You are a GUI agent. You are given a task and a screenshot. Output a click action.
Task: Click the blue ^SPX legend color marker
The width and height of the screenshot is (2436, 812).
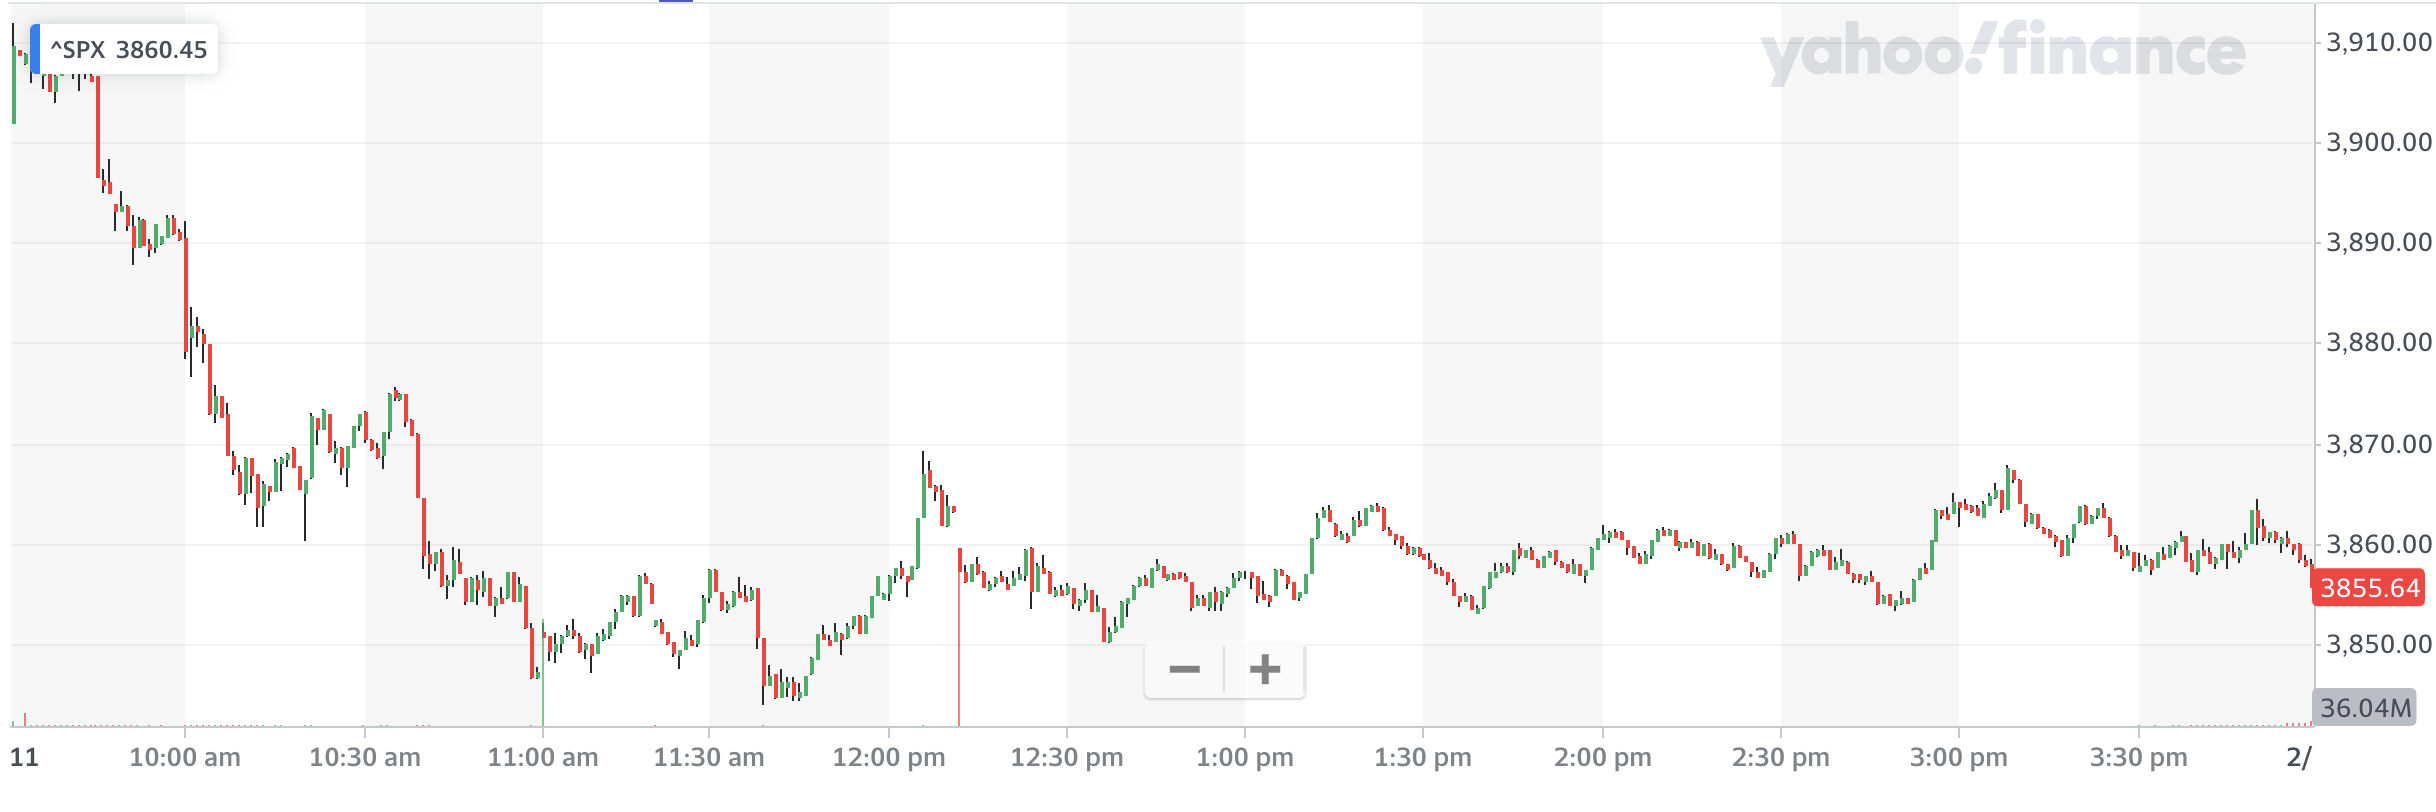[x=35, y=49]
